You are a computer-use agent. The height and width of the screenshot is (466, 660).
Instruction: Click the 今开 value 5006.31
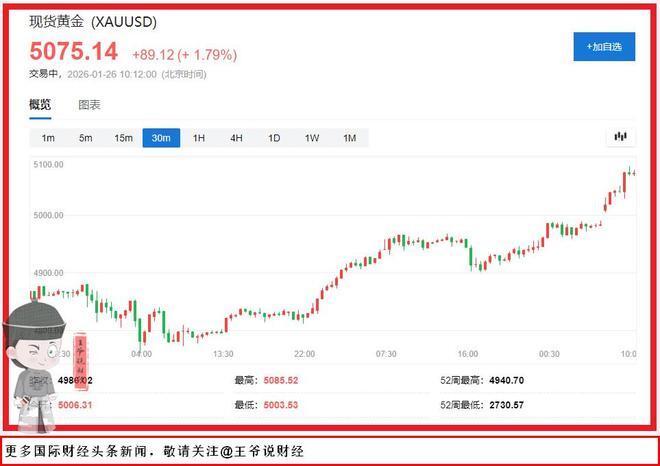tap(75, 405)
